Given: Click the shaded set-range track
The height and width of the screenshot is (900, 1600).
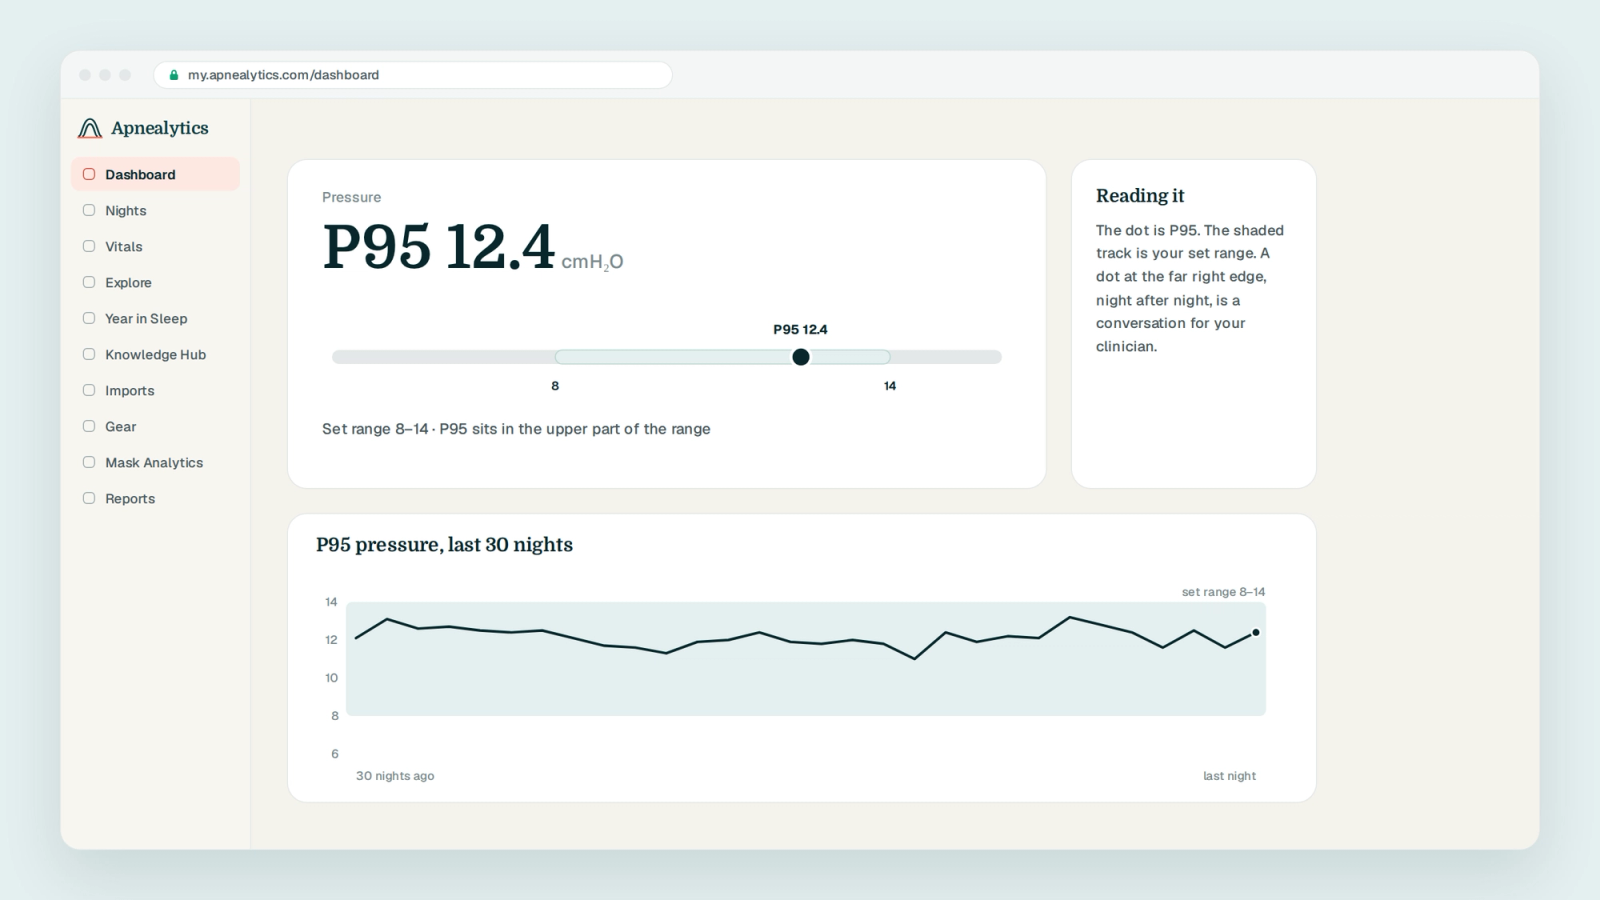Looking at the screenshot, I should pos(722,357).
